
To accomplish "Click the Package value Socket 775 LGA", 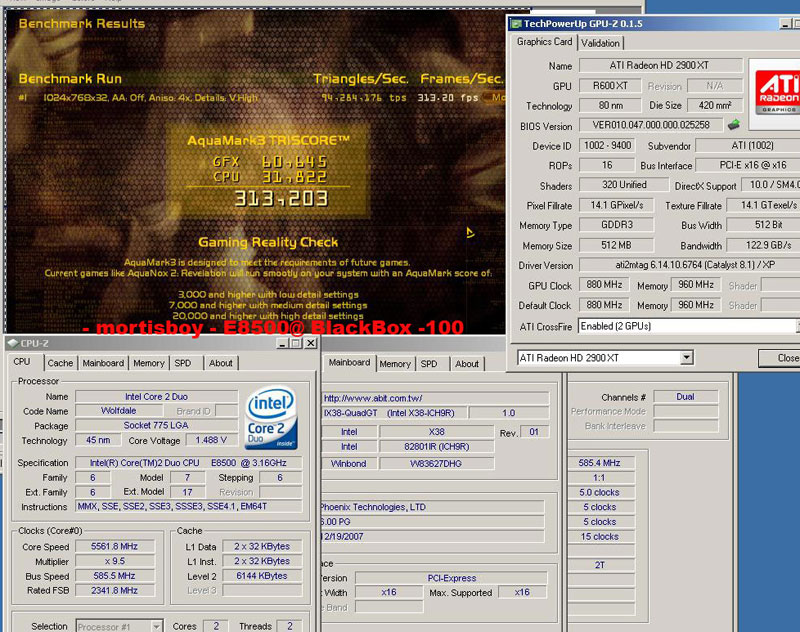I will [x=156, y=425].
